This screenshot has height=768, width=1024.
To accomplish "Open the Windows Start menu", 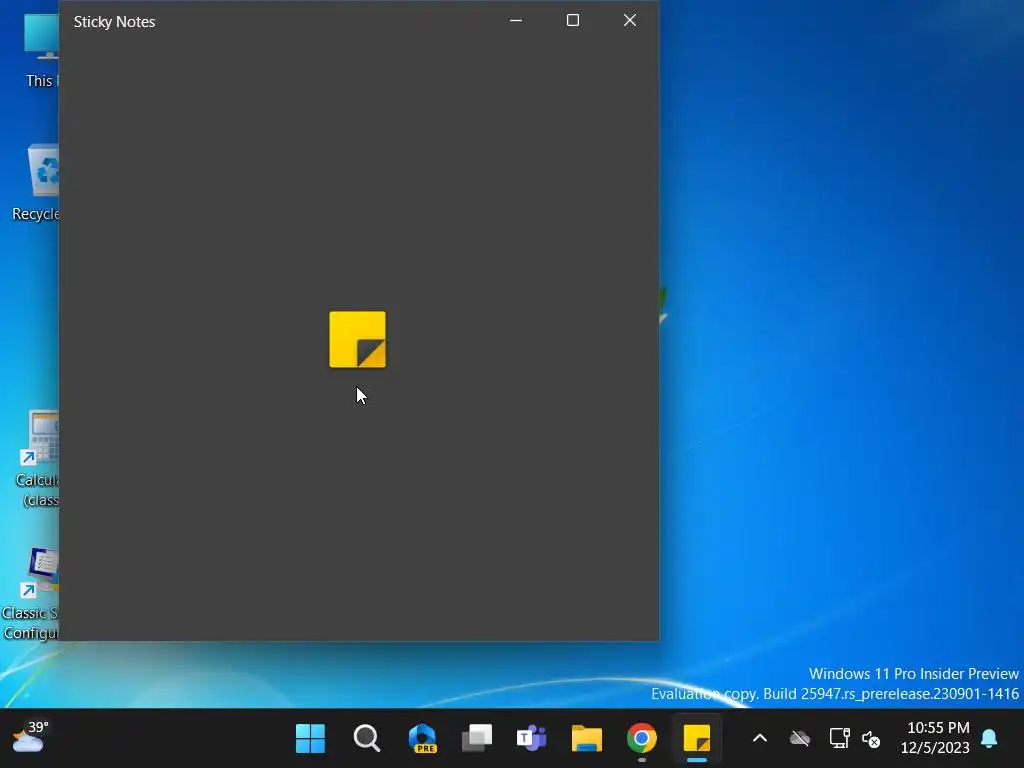I will (310, 739).
